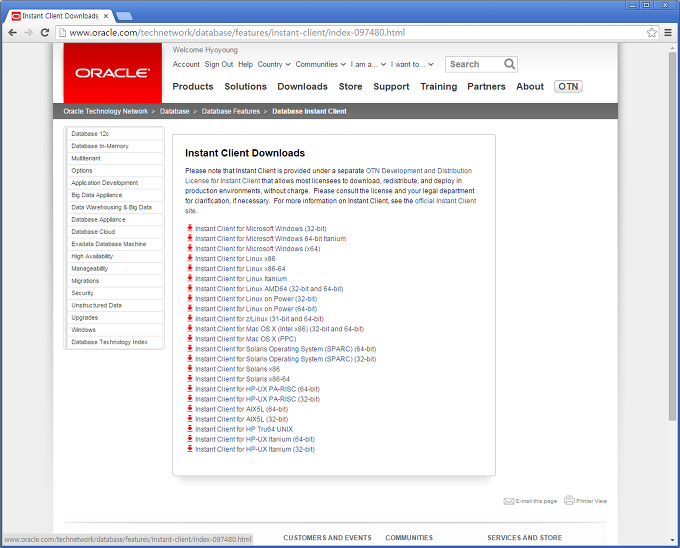Viewport: 680px width, 548px height.
Task: Expand the Communities dropdown
Action: (x=320, y=64)
